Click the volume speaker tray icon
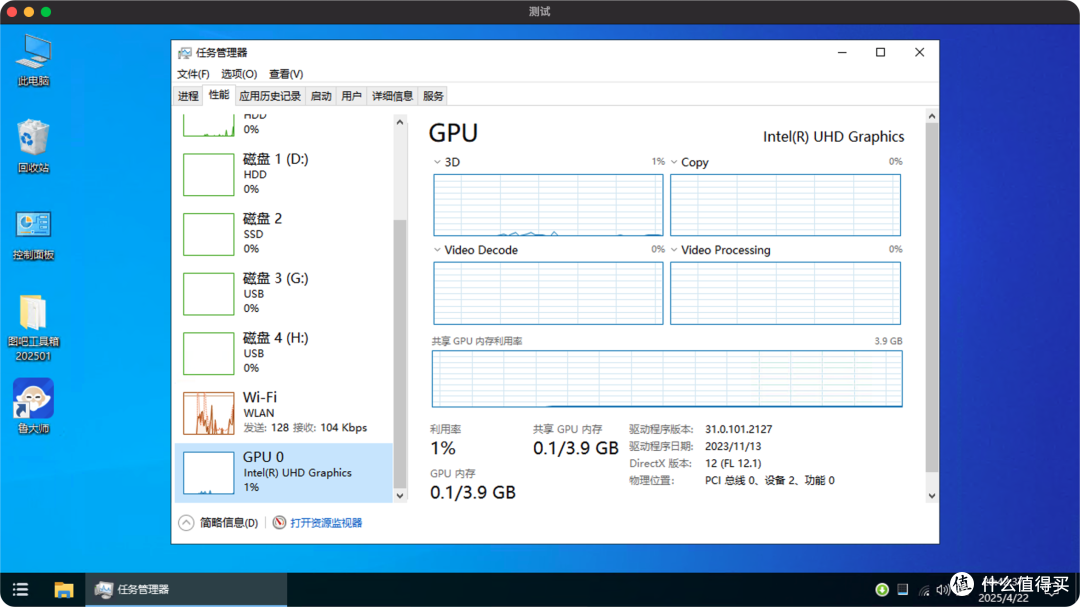 pyautogui.click(x=942, y=590)
